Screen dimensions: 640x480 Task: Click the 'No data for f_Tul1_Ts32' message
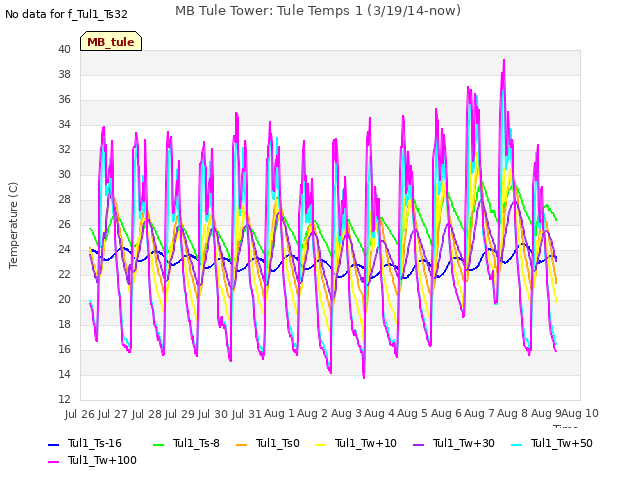click(66, 14)
